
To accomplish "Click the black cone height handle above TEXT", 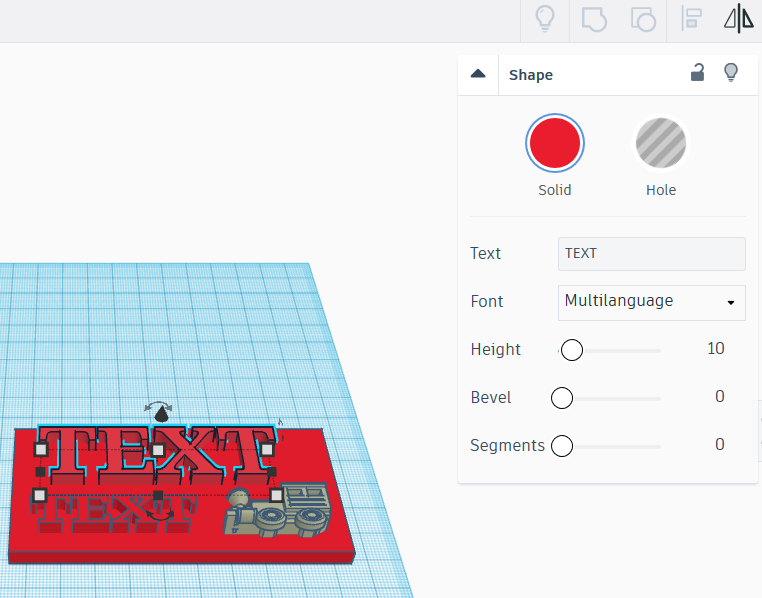I will pos(161,414).
